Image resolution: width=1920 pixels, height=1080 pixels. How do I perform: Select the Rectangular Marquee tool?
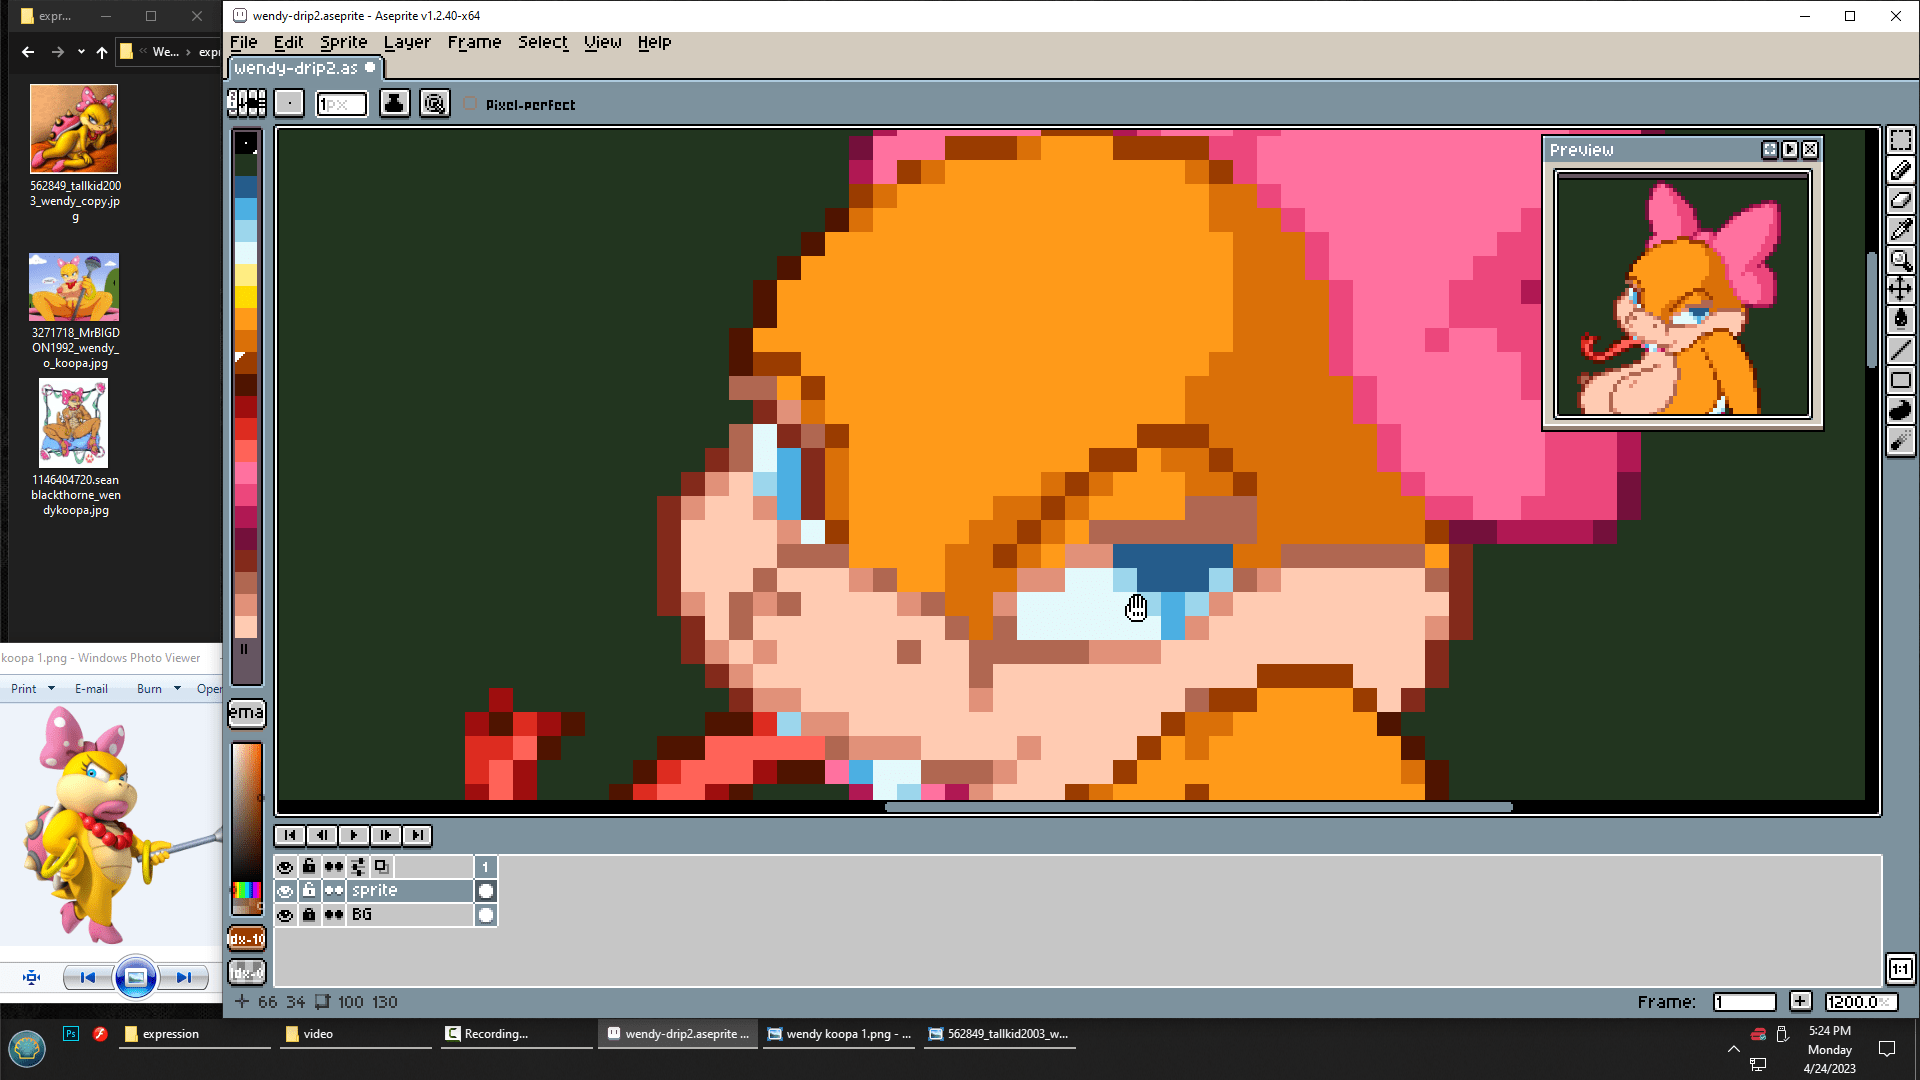tap(1900, 141)
